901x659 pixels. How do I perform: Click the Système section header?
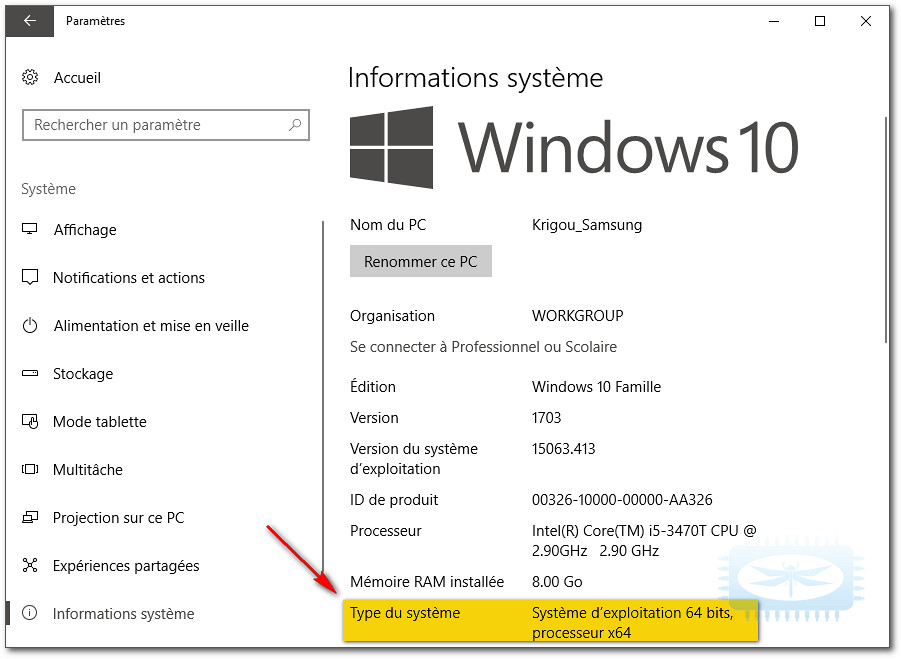[48, 189]
